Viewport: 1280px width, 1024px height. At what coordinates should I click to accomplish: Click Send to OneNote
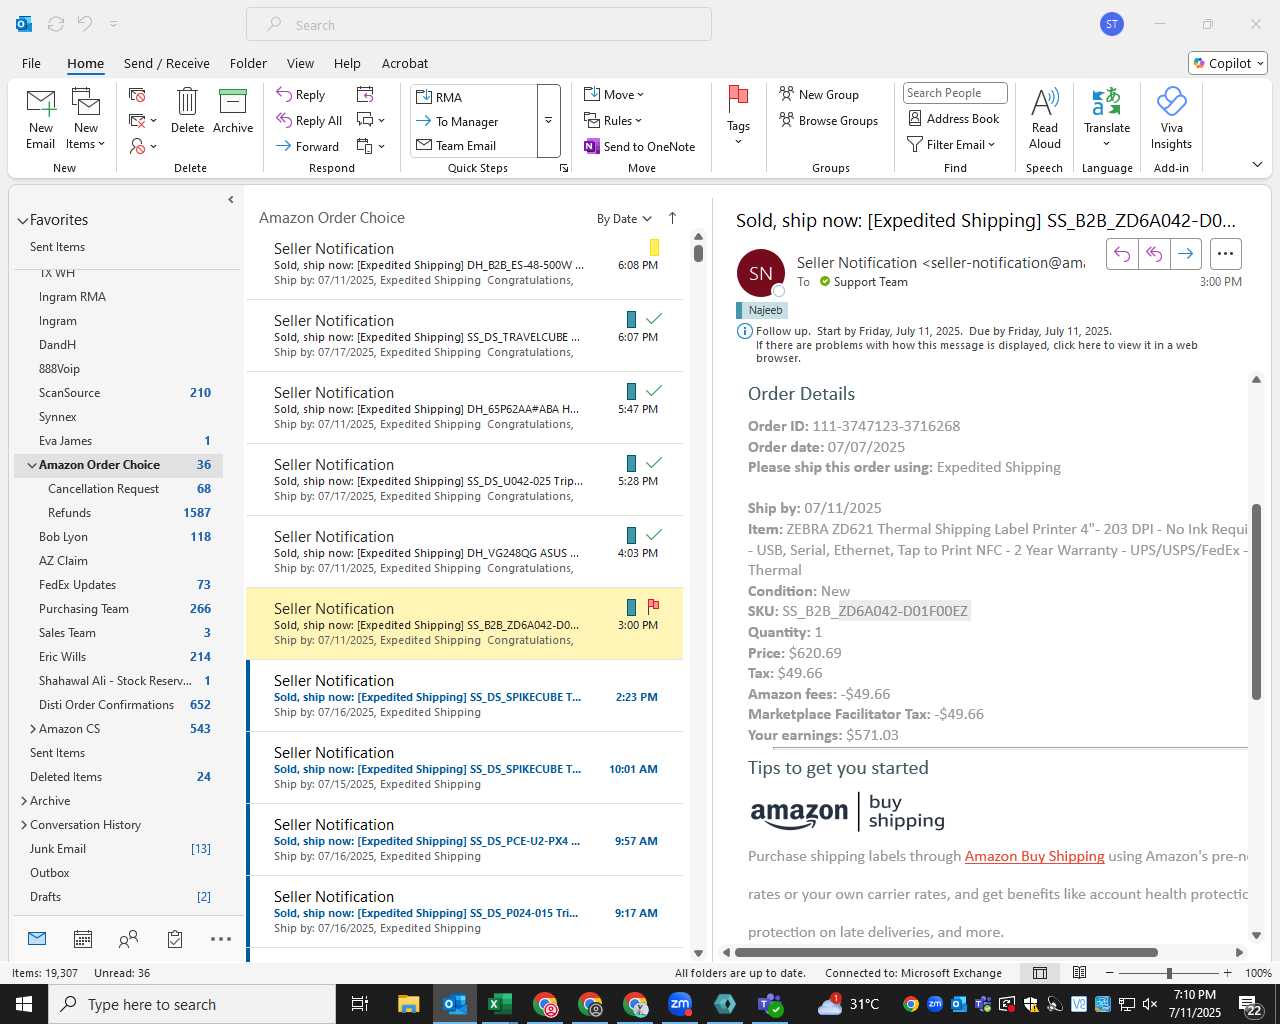(640, 146)
